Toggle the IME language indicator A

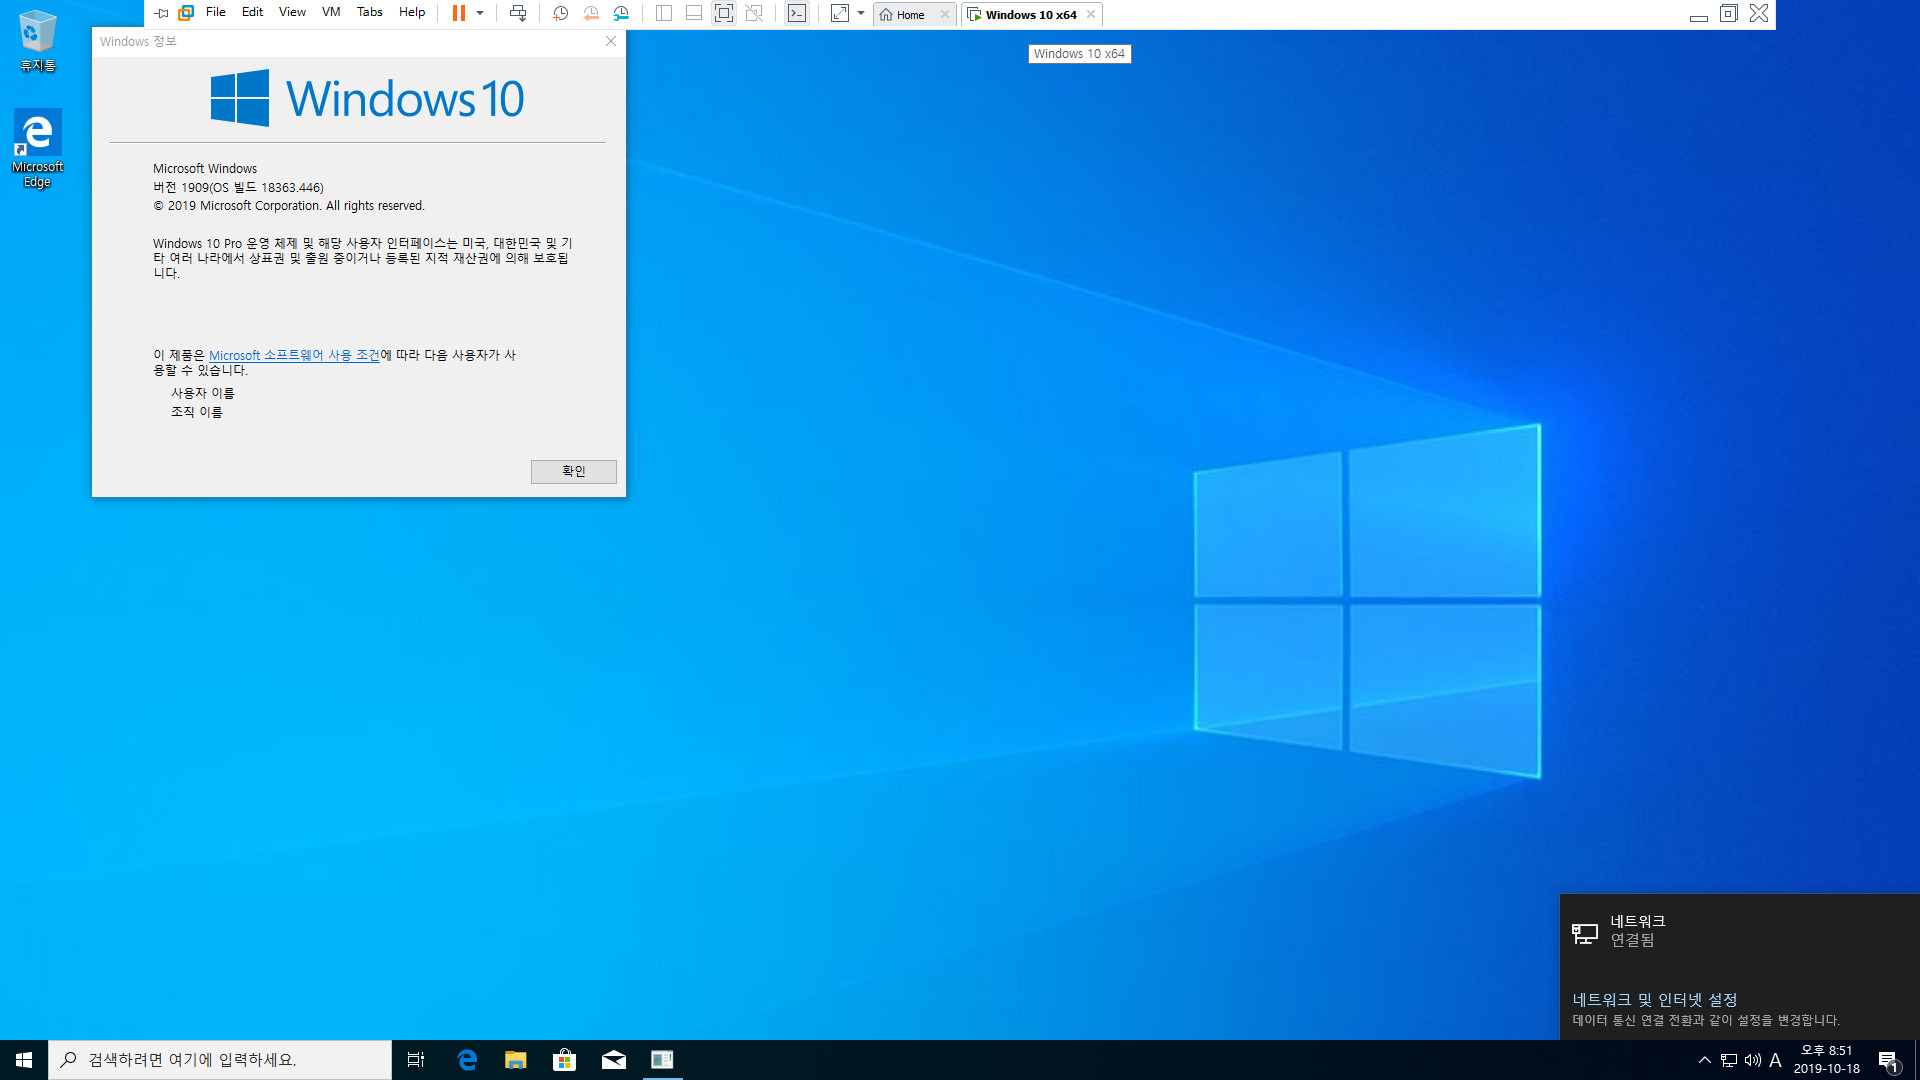(x=1776, y=1060)
